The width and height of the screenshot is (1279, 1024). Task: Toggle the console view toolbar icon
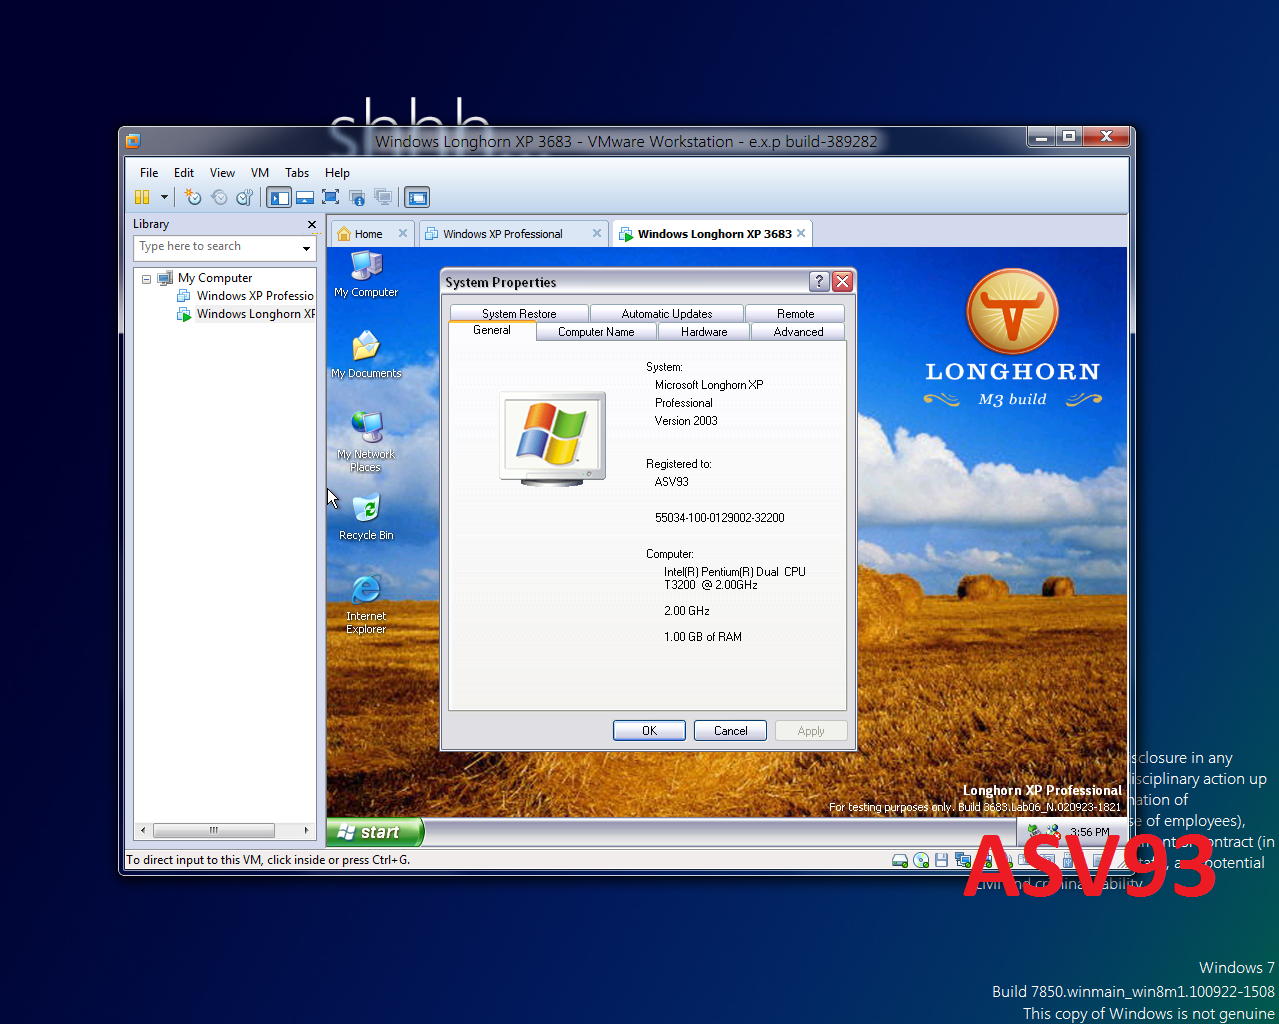point(417,197)
